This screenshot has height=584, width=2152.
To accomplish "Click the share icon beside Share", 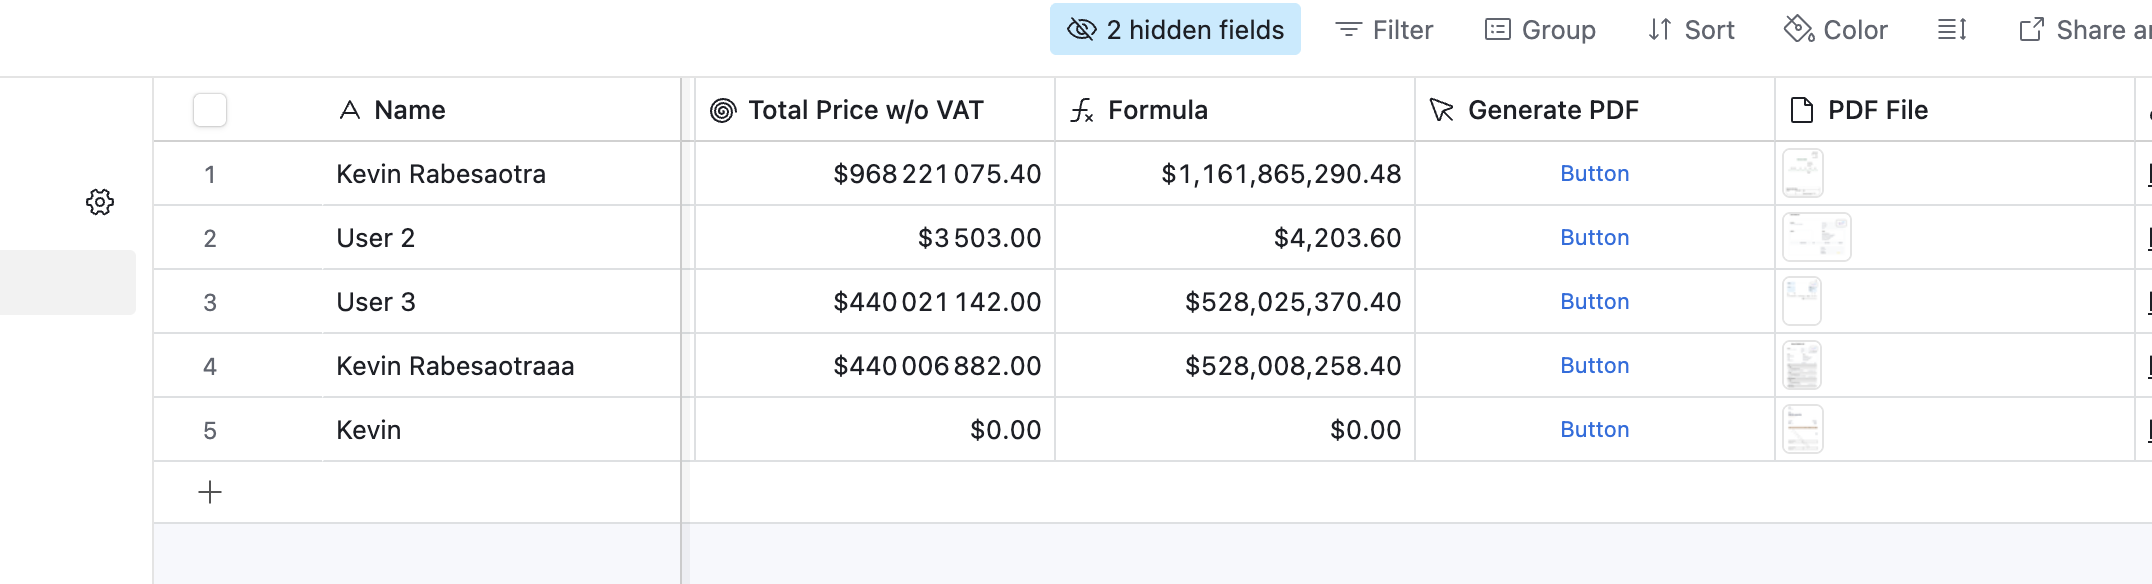I will 2030,30.
